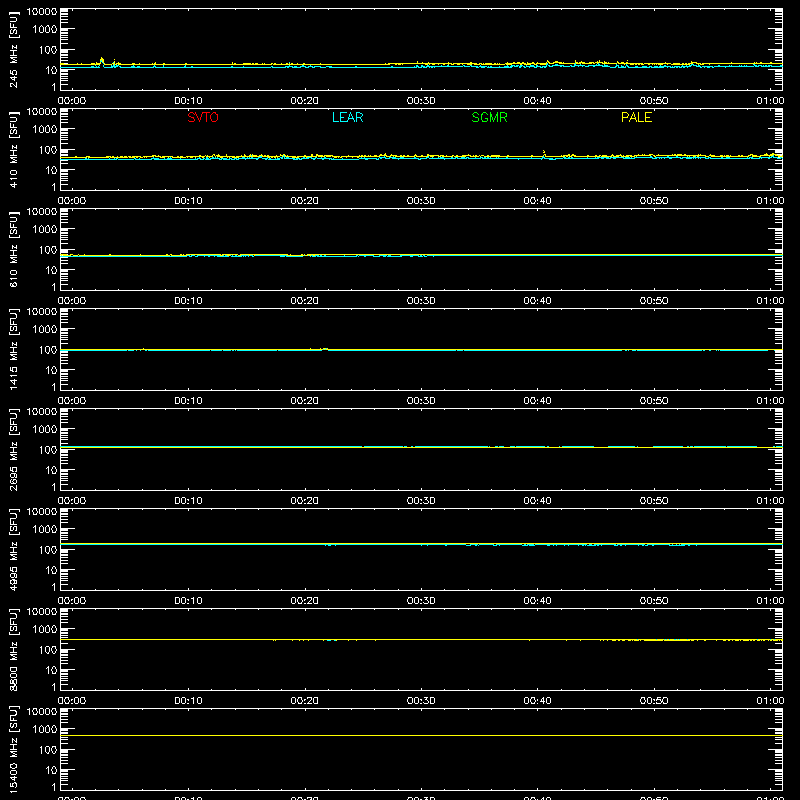Click the 01:00 time label under the 245 MHz panel
The width and height of the screenshot is (800, 800).
770,101
